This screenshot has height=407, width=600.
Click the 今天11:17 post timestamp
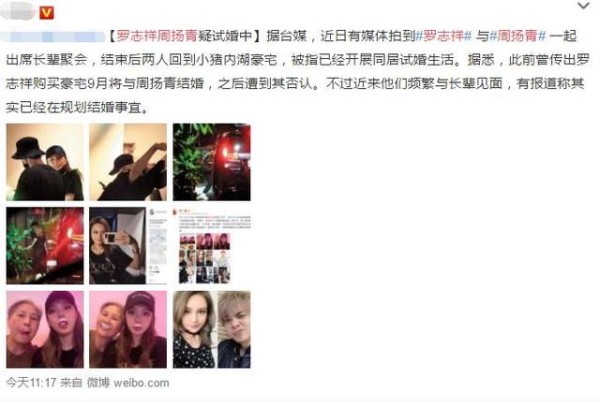click(31, 383)
